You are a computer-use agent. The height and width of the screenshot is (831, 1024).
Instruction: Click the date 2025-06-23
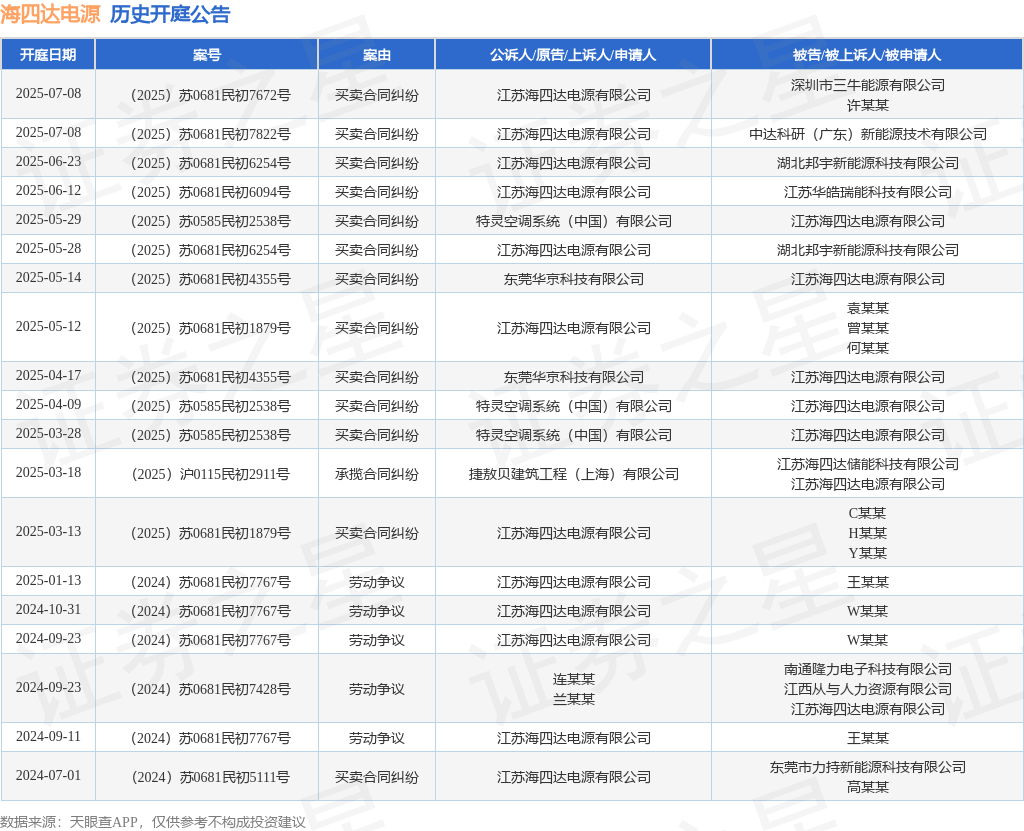tap(48, 162)
